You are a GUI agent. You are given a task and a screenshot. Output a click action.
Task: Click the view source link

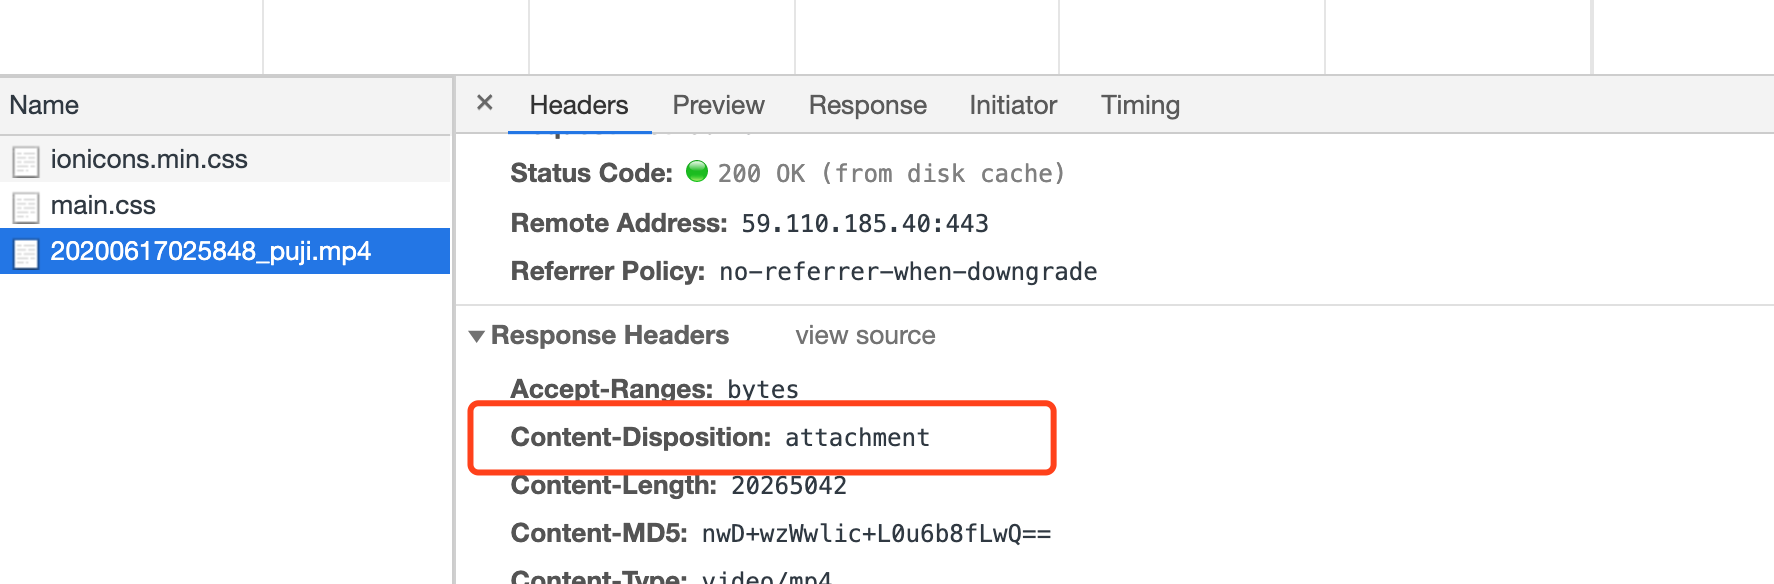(x=865, y=336)
